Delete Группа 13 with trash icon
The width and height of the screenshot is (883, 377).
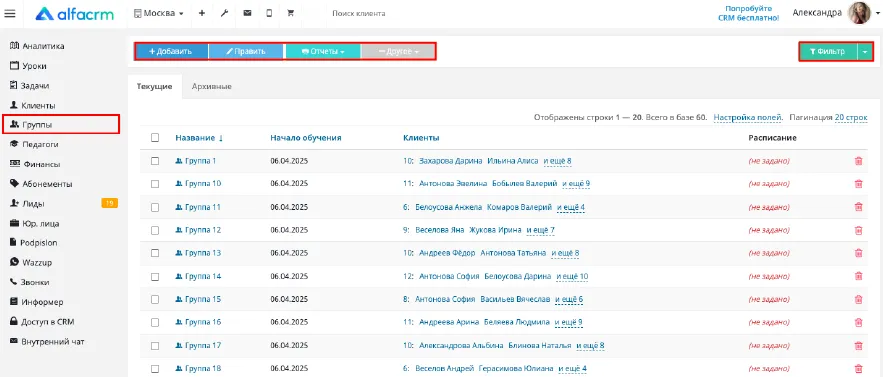tap(858, 253)
